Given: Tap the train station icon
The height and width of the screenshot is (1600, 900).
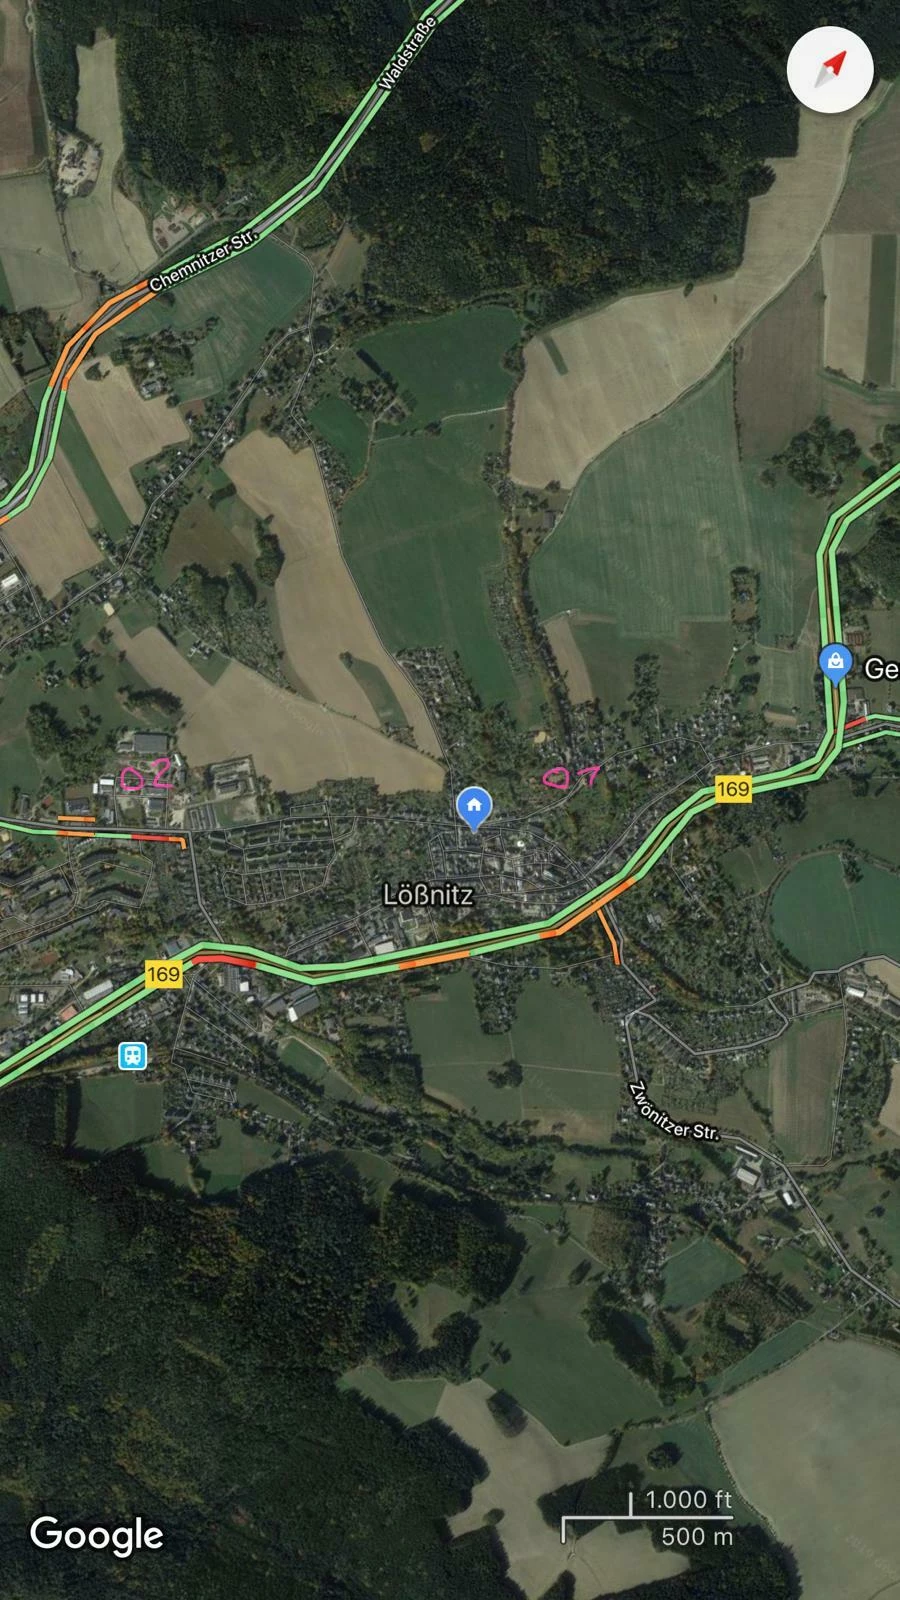Looking at the screenshot, I should click(x=132, y=1056).
